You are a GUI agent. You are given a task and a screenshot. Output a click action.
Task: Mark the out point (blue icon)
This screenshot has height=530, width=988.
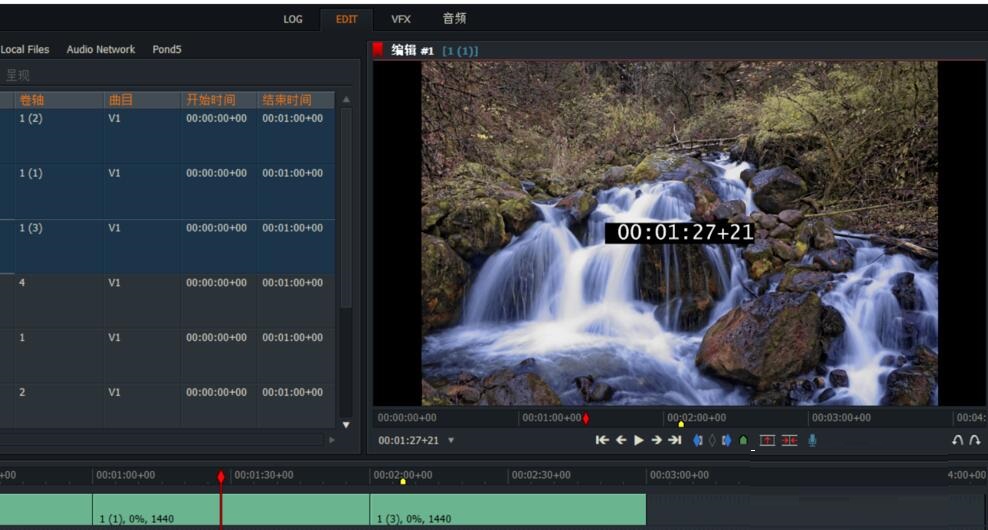point(727,441)
